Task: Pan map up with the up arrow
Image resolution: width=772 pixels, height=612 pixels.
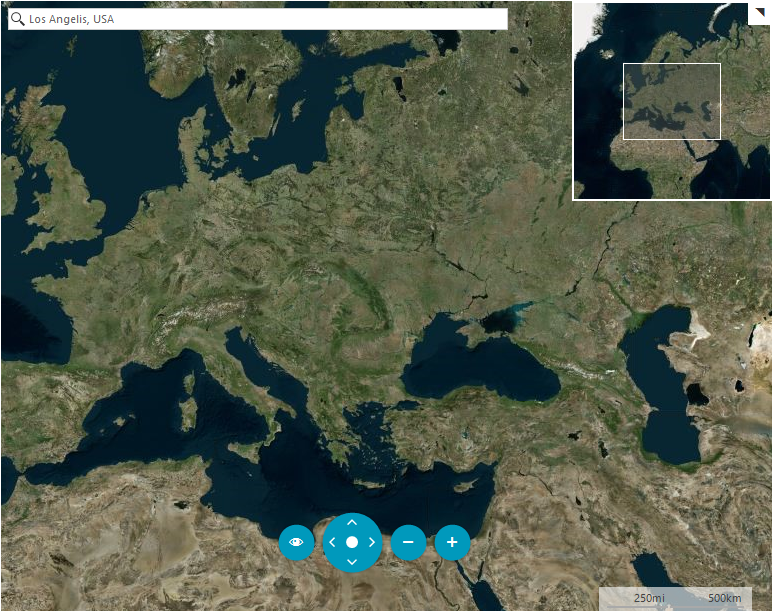Action: coord(352,522)
